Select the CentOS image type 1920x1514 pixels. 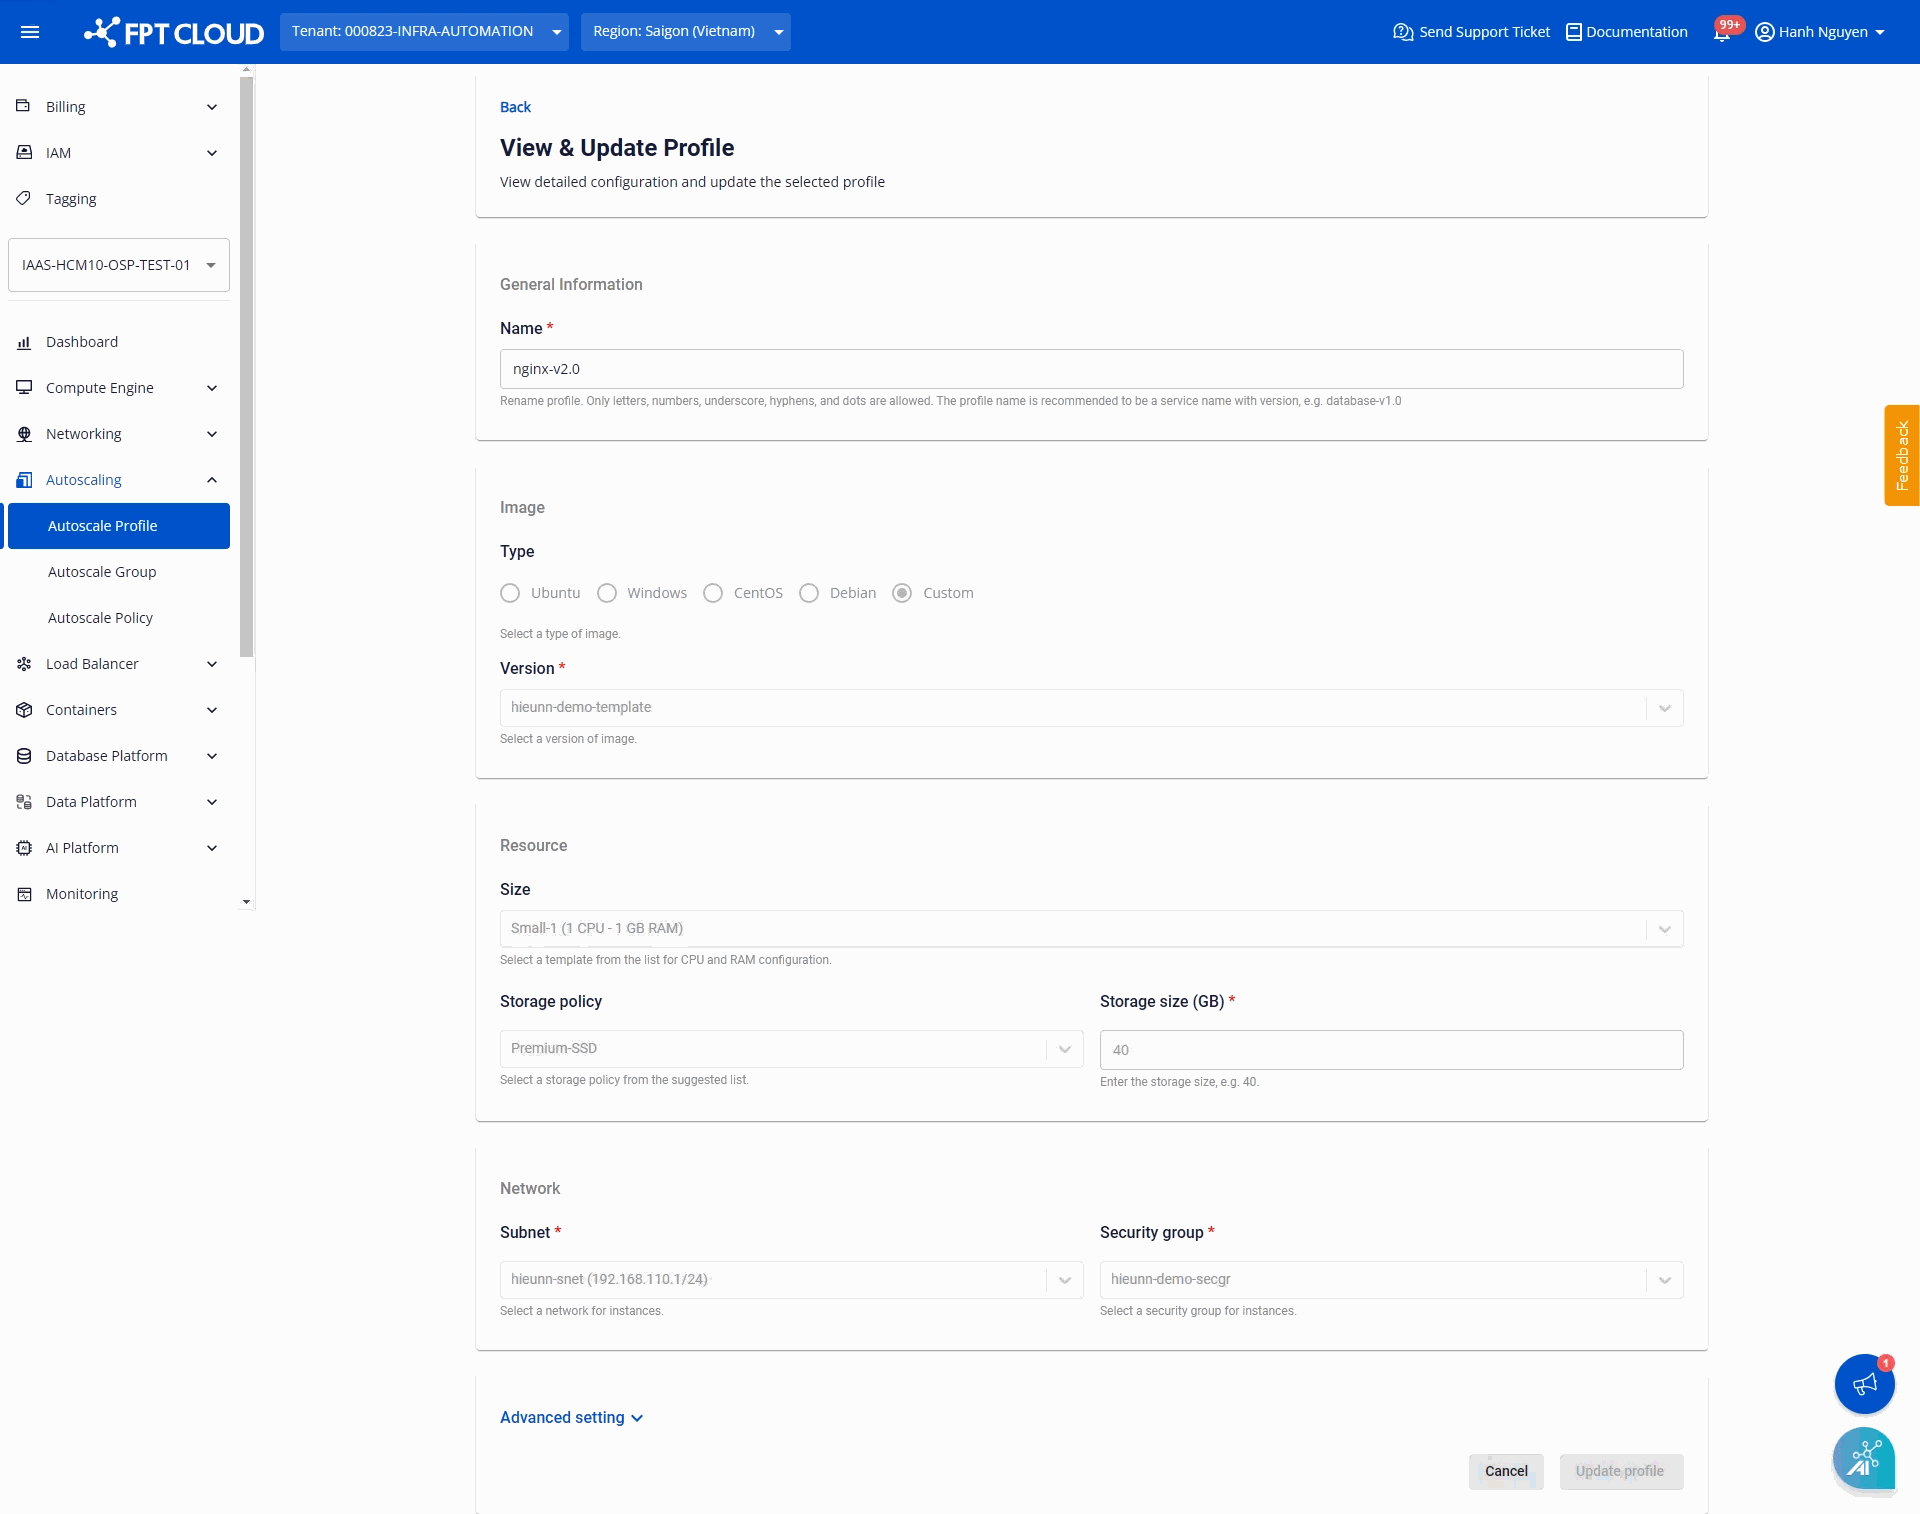coord(713,593)
